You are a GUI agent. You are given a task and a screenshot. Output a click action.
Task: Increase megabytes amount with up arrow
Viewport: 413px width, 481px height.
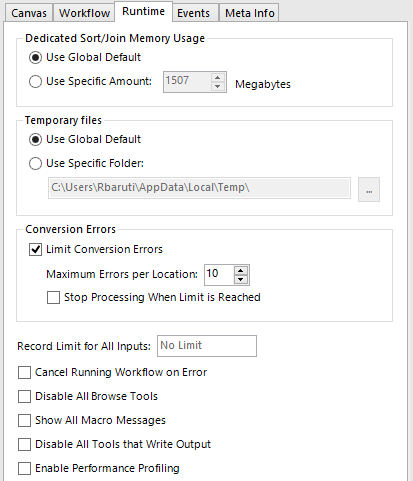coord(218,77)
